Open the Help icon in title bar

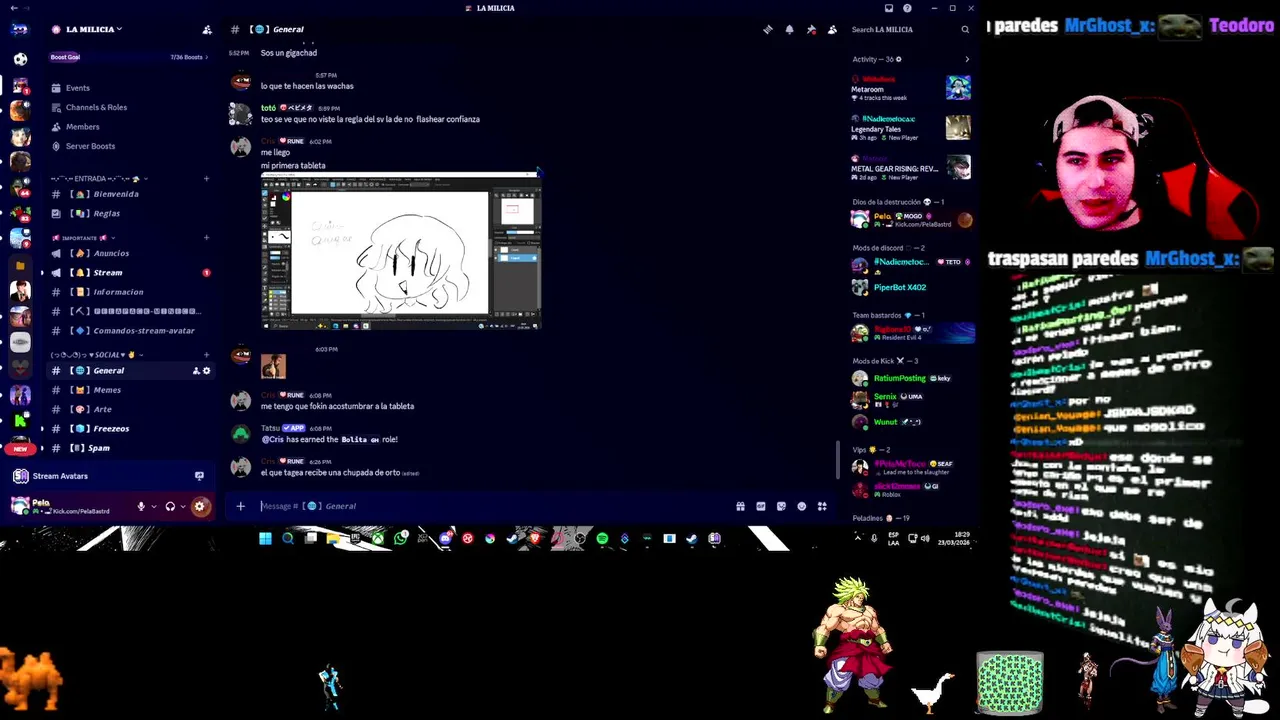tap(907, 8)
